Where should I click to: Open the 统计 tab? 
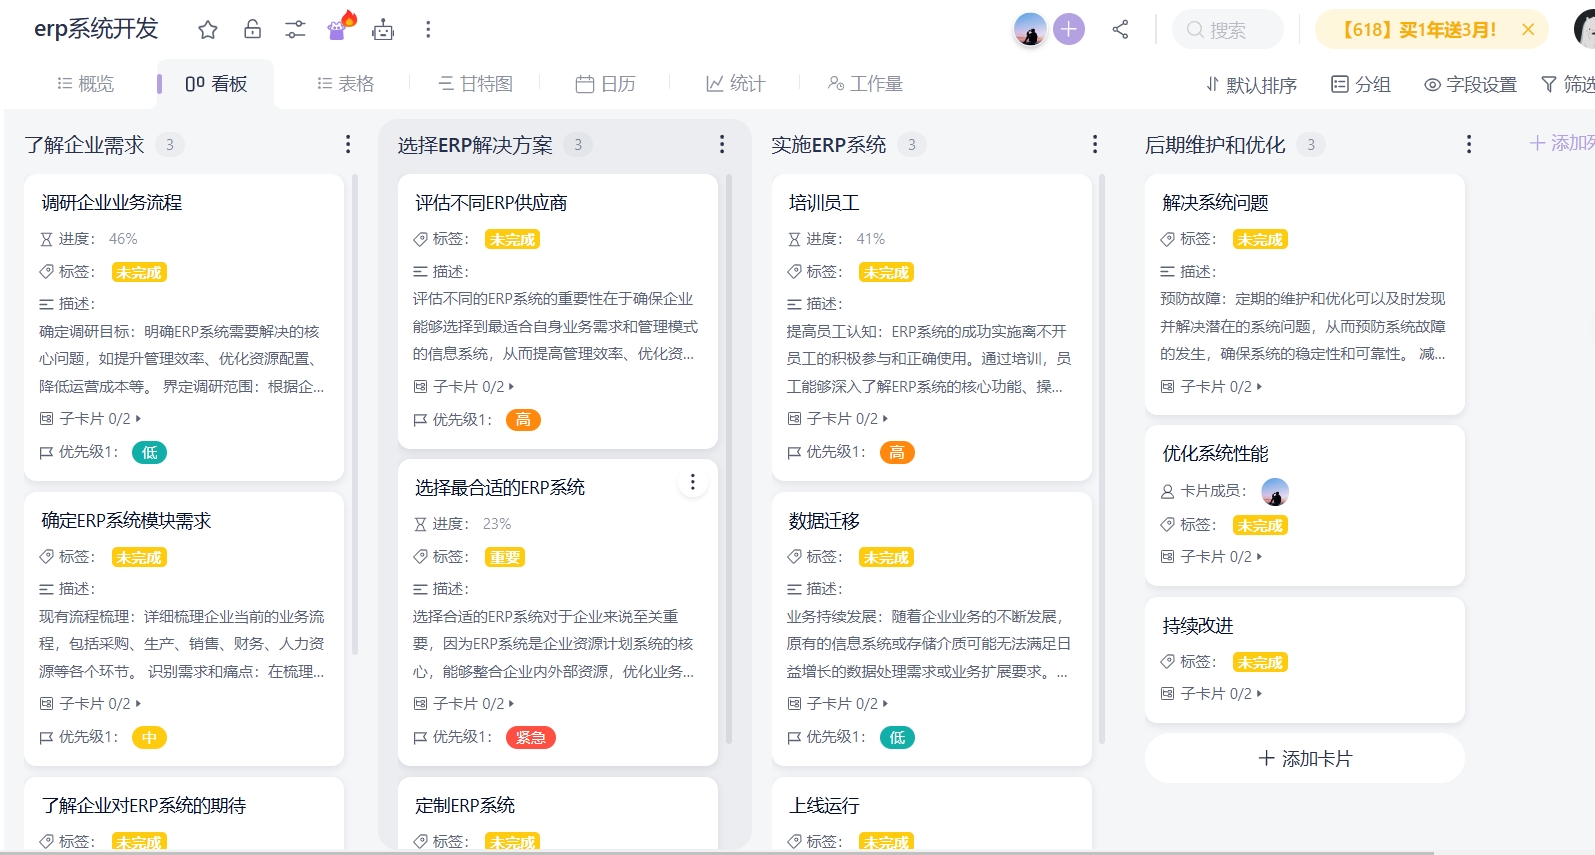click(735, 84)
